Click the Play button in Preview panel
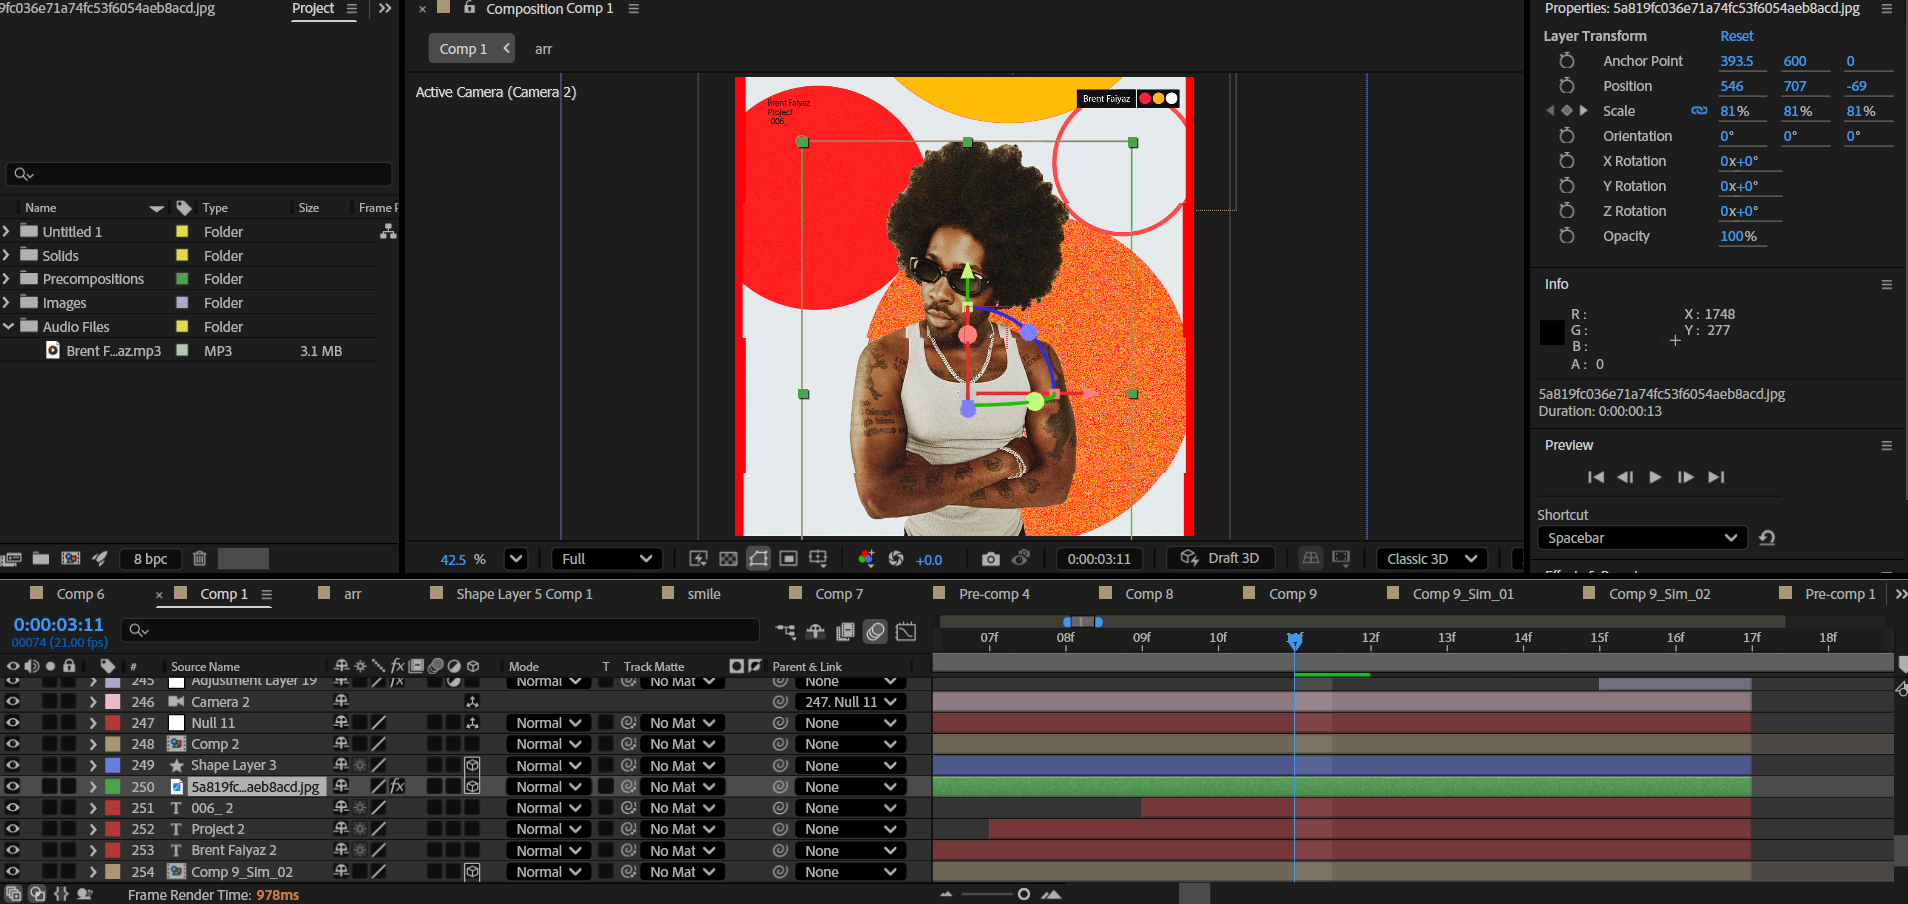 point(1655,477)
